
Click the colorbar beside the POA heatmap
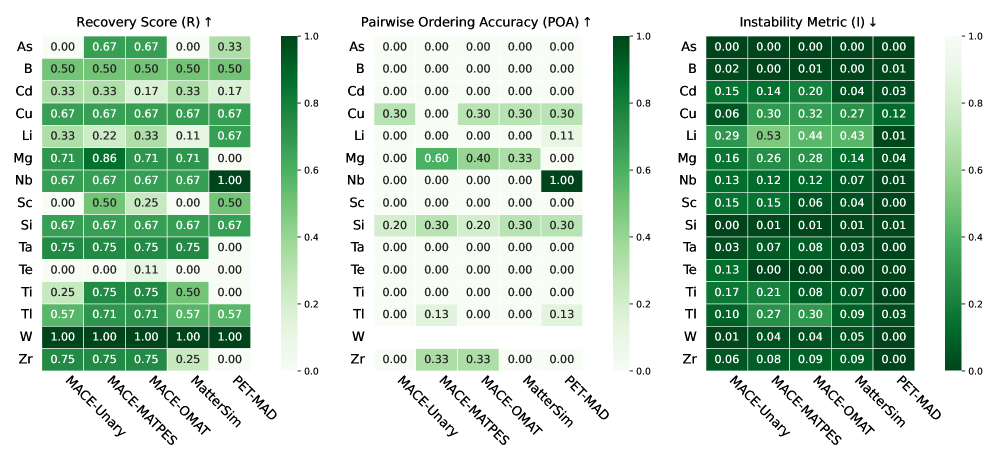(x=619, y=202)
